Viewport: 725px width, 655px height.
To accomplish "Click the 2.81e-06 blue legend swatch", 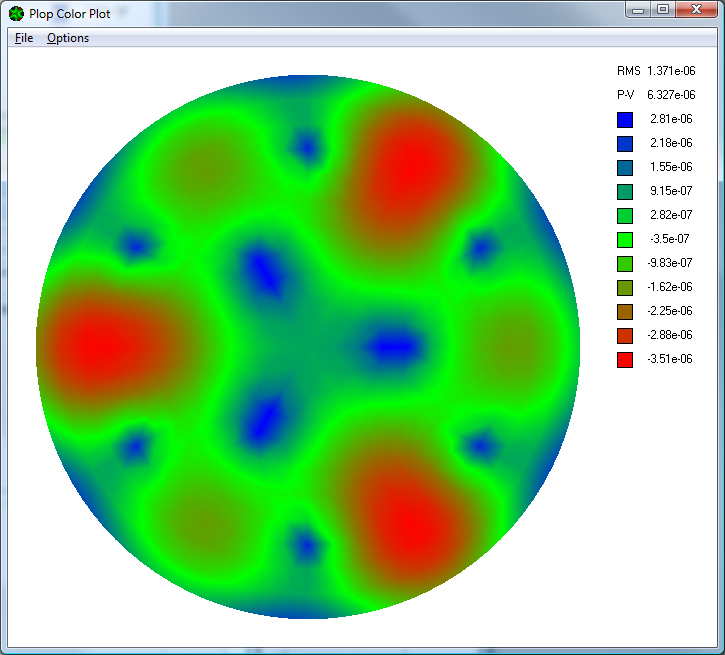I will point(625,120).
